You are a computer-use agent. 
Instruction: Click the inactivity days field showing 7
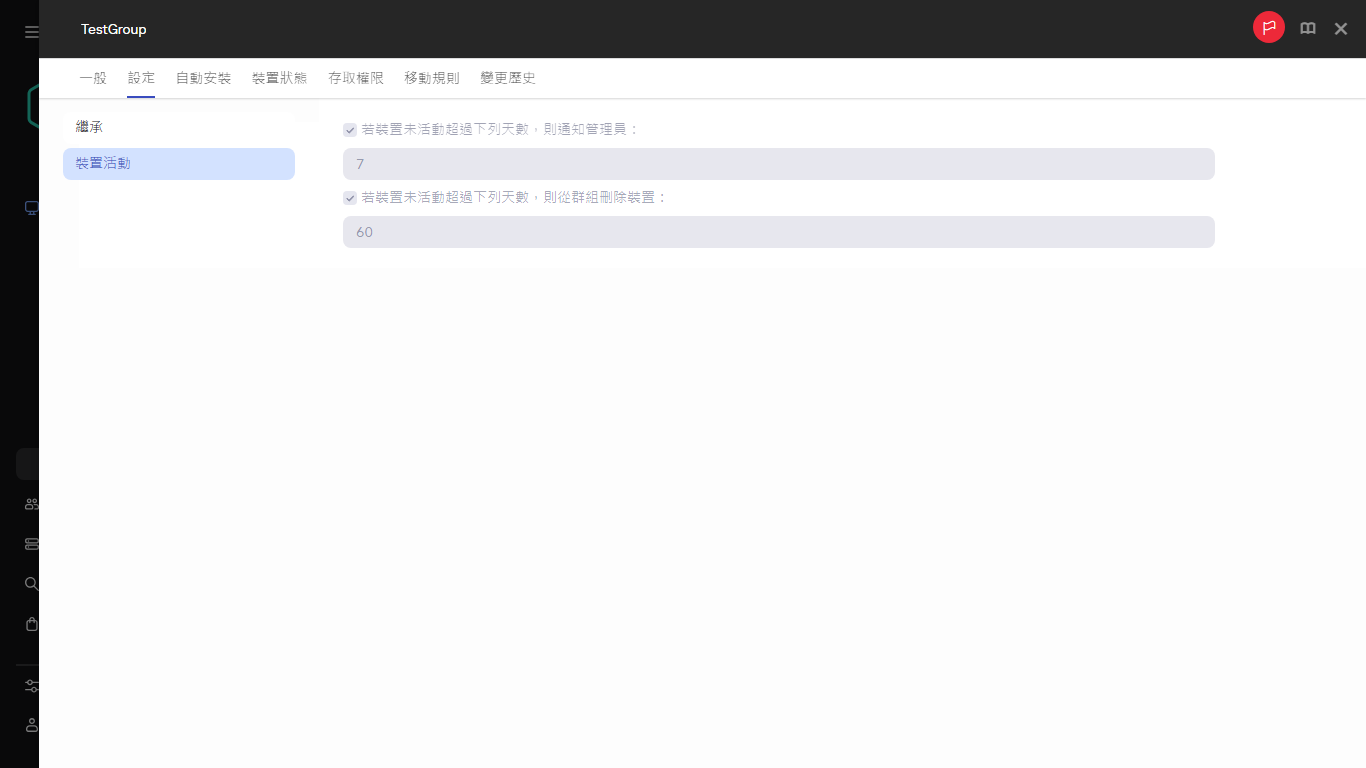point(779,164)
